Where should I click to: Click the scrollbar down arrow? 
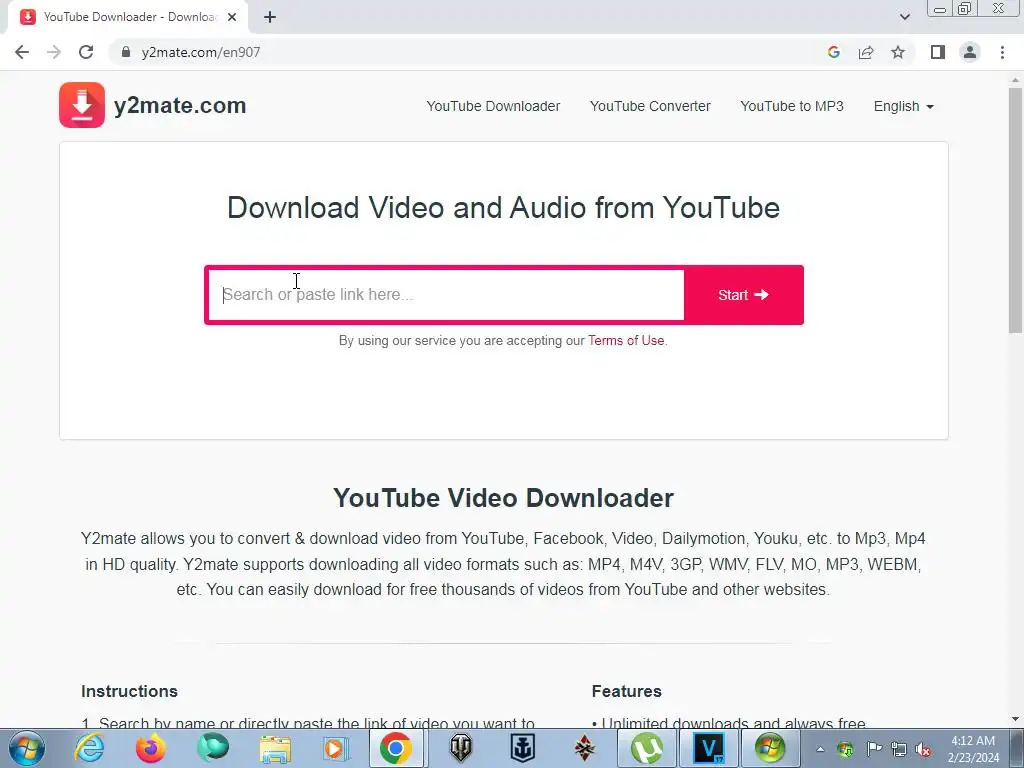pyautogui.click(x=1015, y=719)
